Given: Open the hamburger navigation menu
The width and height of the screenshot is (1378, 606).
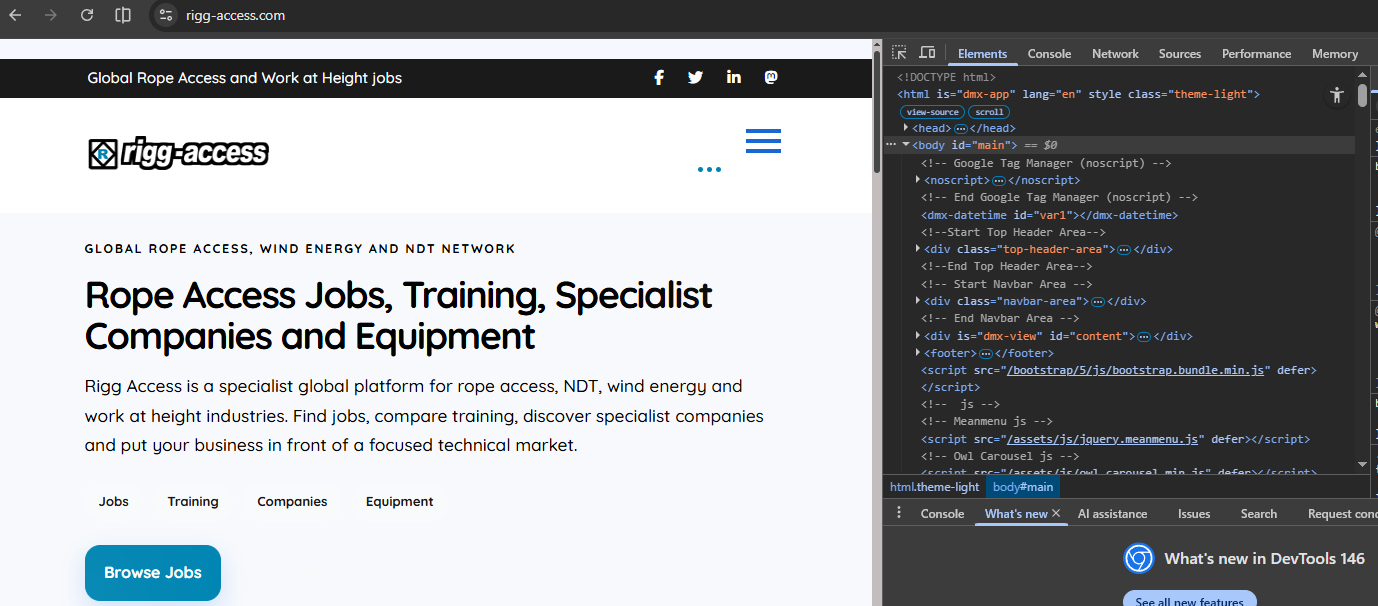Looking at the screenshot, I should [763, 141].
